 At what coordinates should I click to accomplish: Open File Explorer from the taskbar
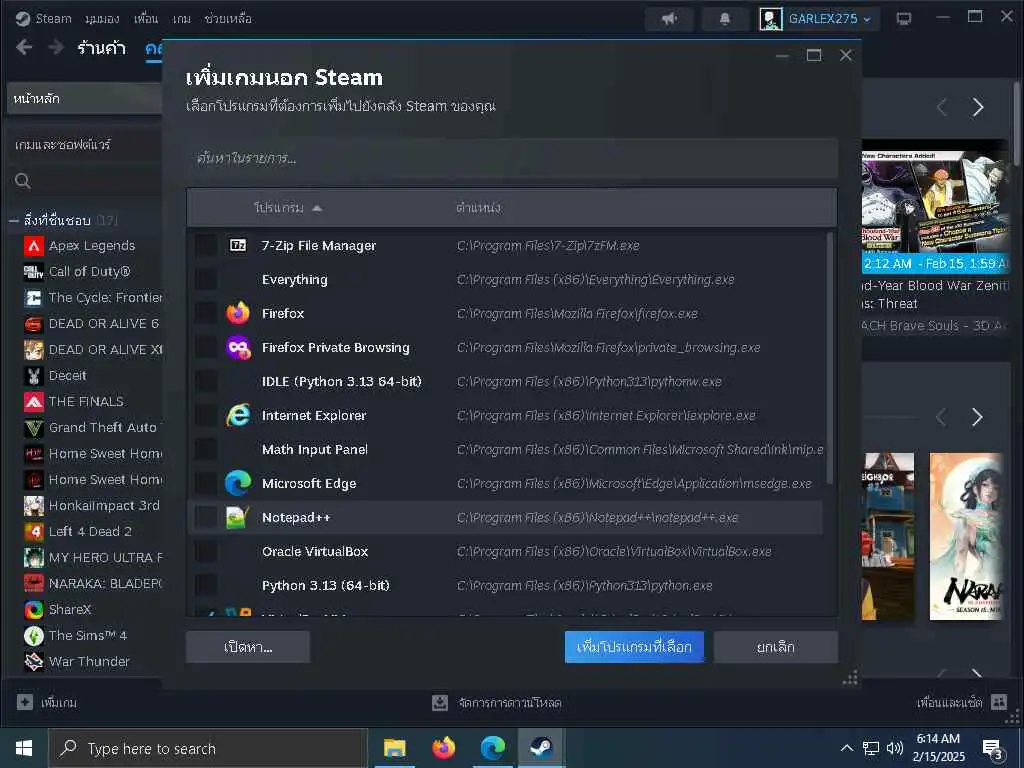(x=394, y=748)
